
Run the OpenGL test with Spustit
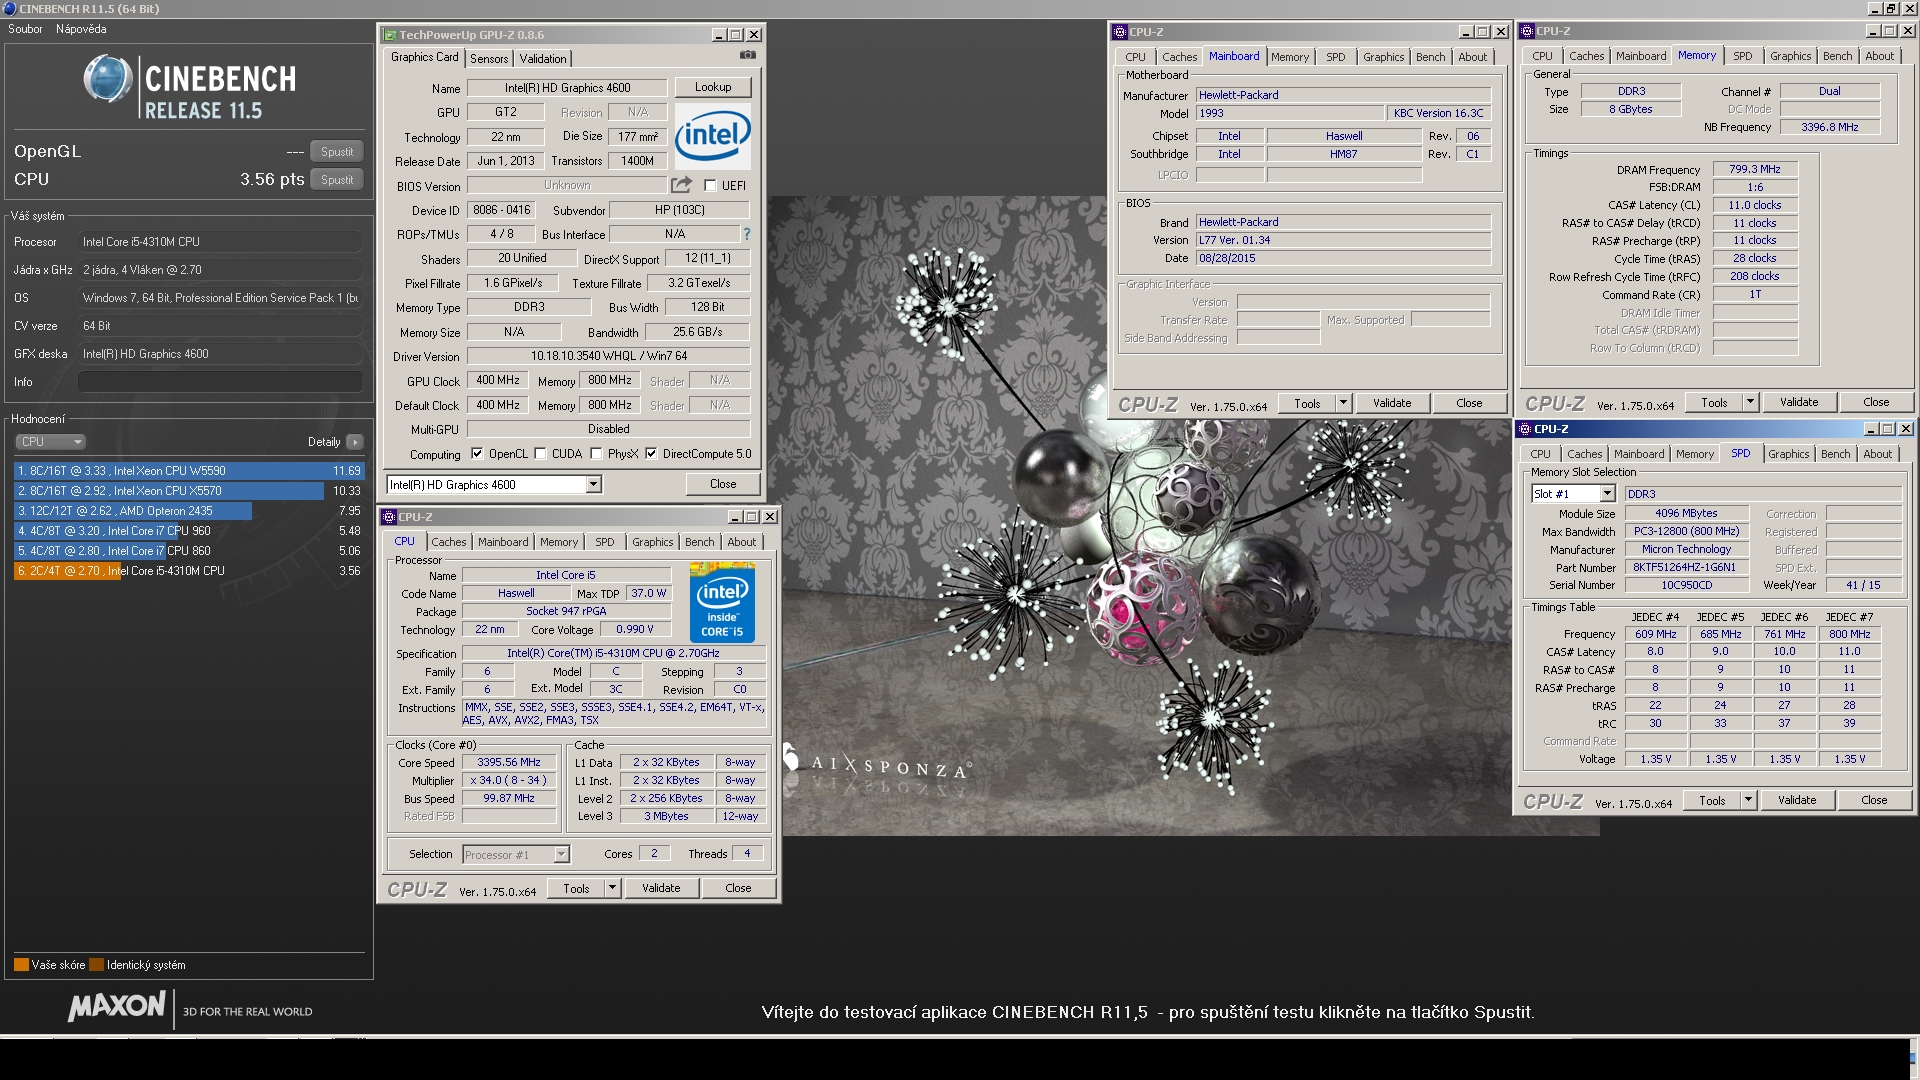point(337,152)
